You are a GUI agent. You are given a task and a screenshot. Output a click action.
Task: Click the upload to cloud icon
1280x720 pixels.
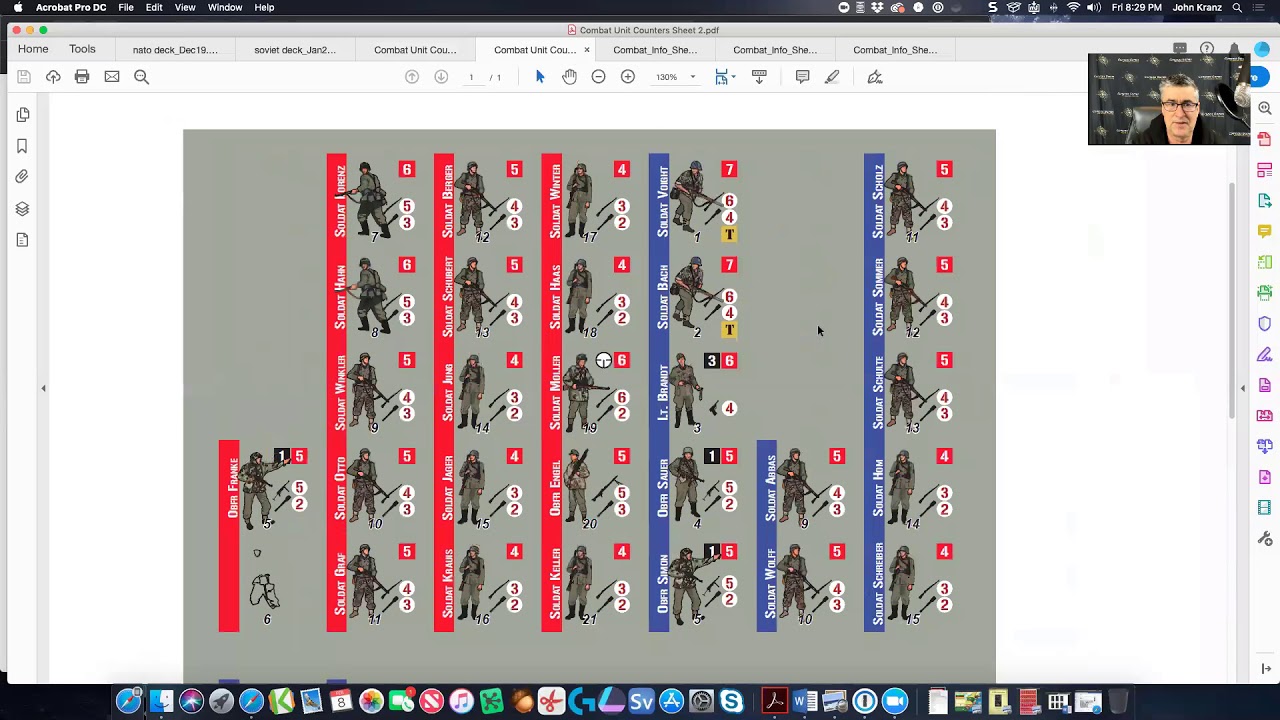click(x=53, y=77)
